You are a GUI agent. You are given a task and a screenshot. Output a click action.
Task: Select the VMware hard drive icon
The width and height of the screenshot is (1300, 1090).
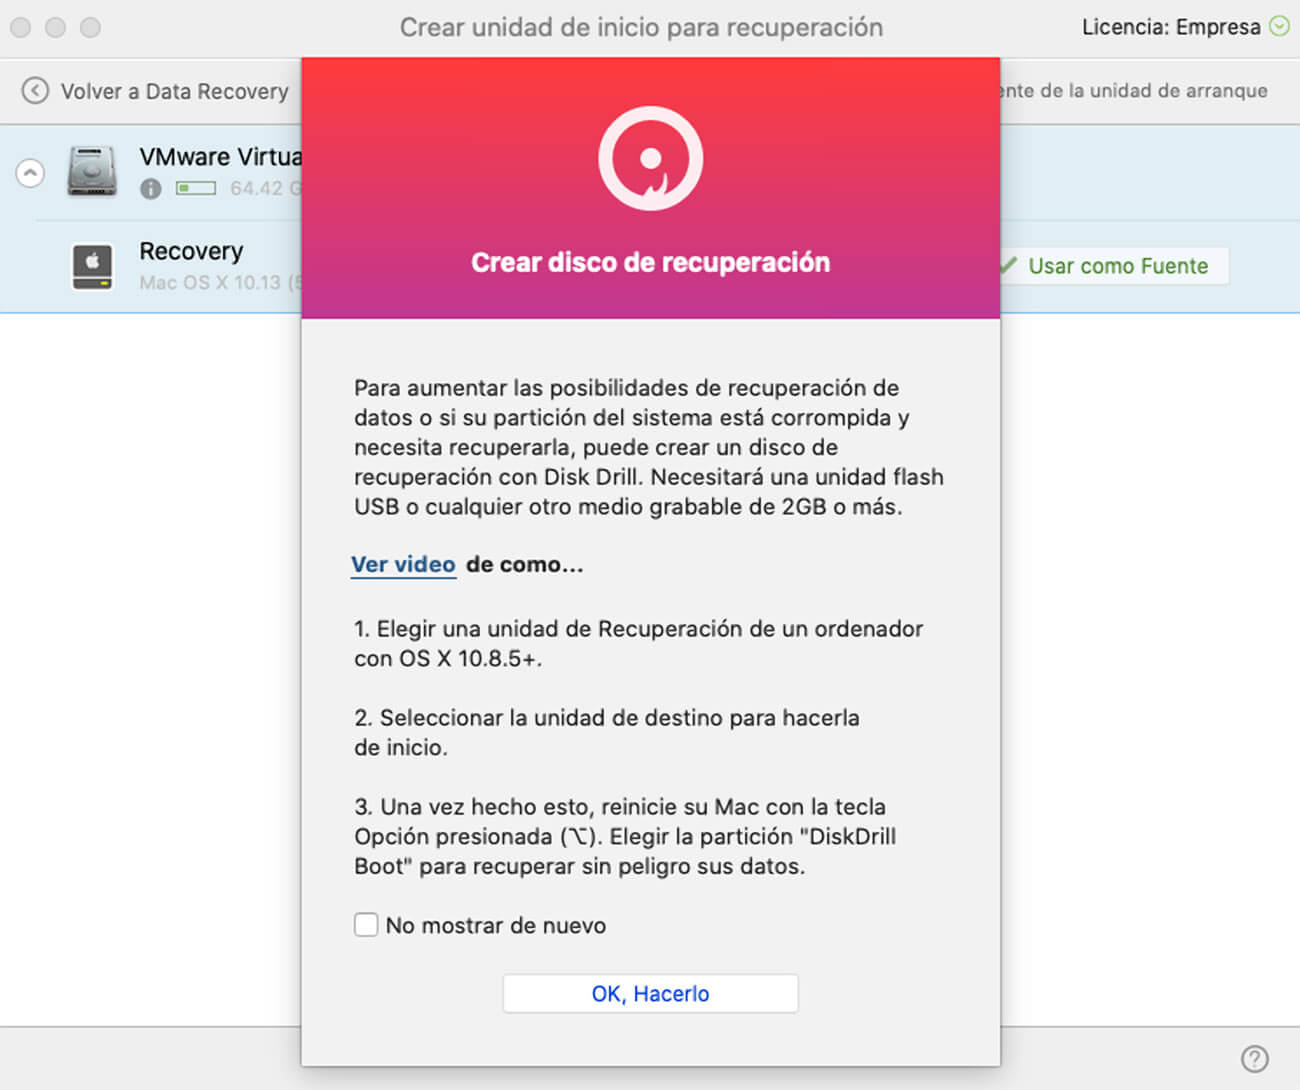[92, 170]
